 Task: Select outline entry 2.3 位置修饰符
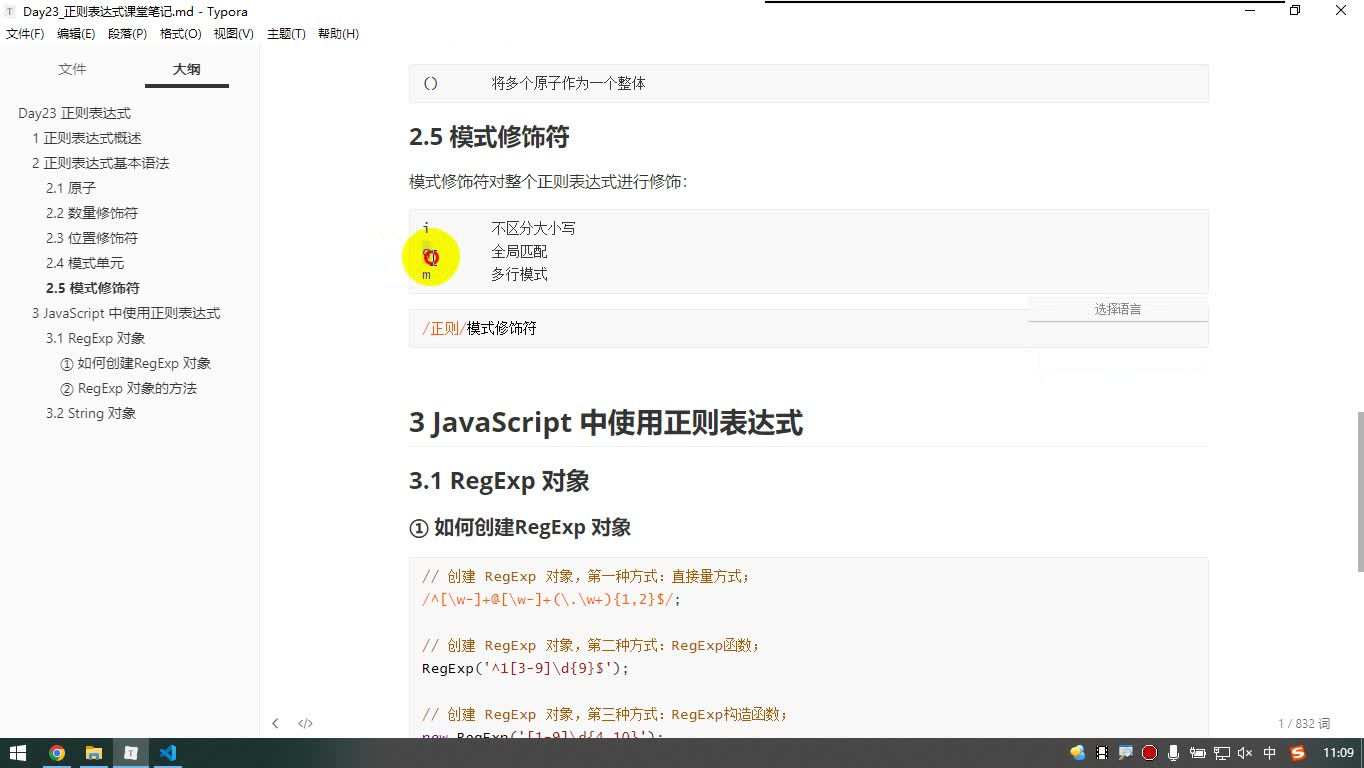pyautogui.click(x=92, y=238)
